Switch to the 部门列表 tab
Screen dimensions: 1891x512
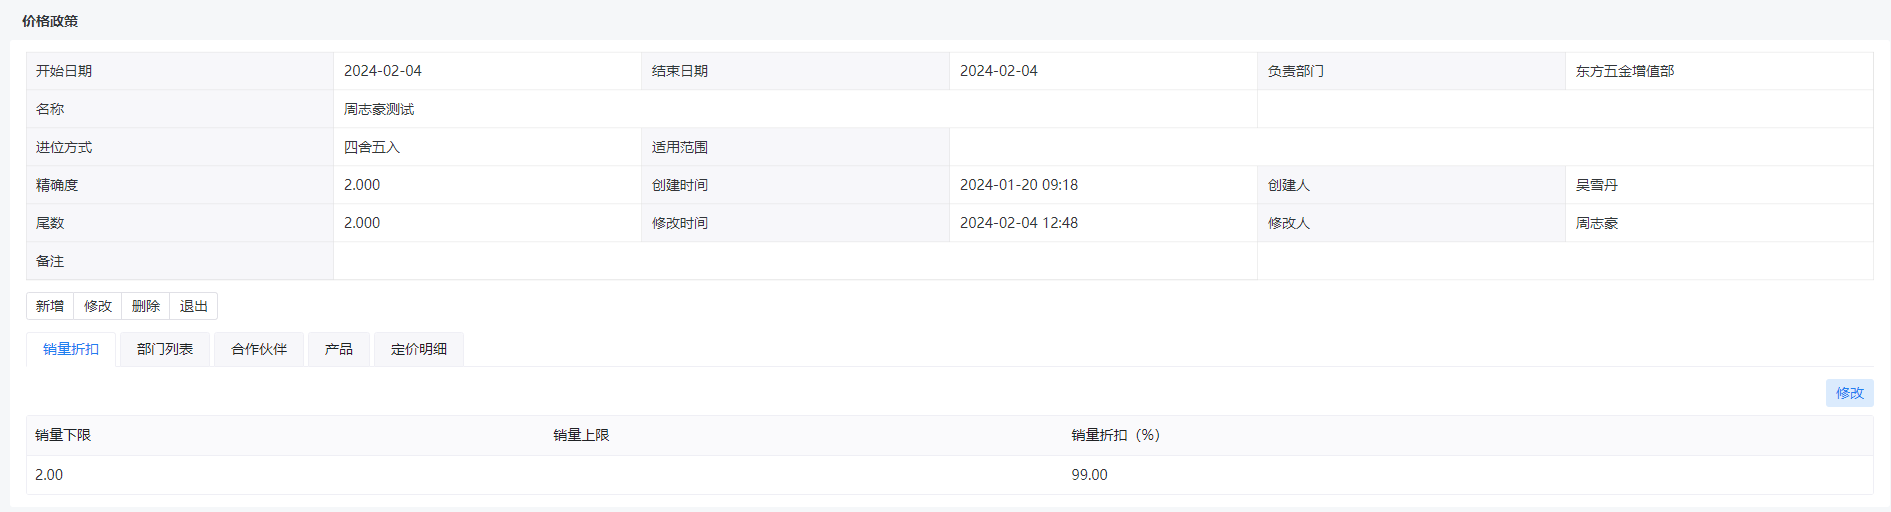(x=165, y=349)
